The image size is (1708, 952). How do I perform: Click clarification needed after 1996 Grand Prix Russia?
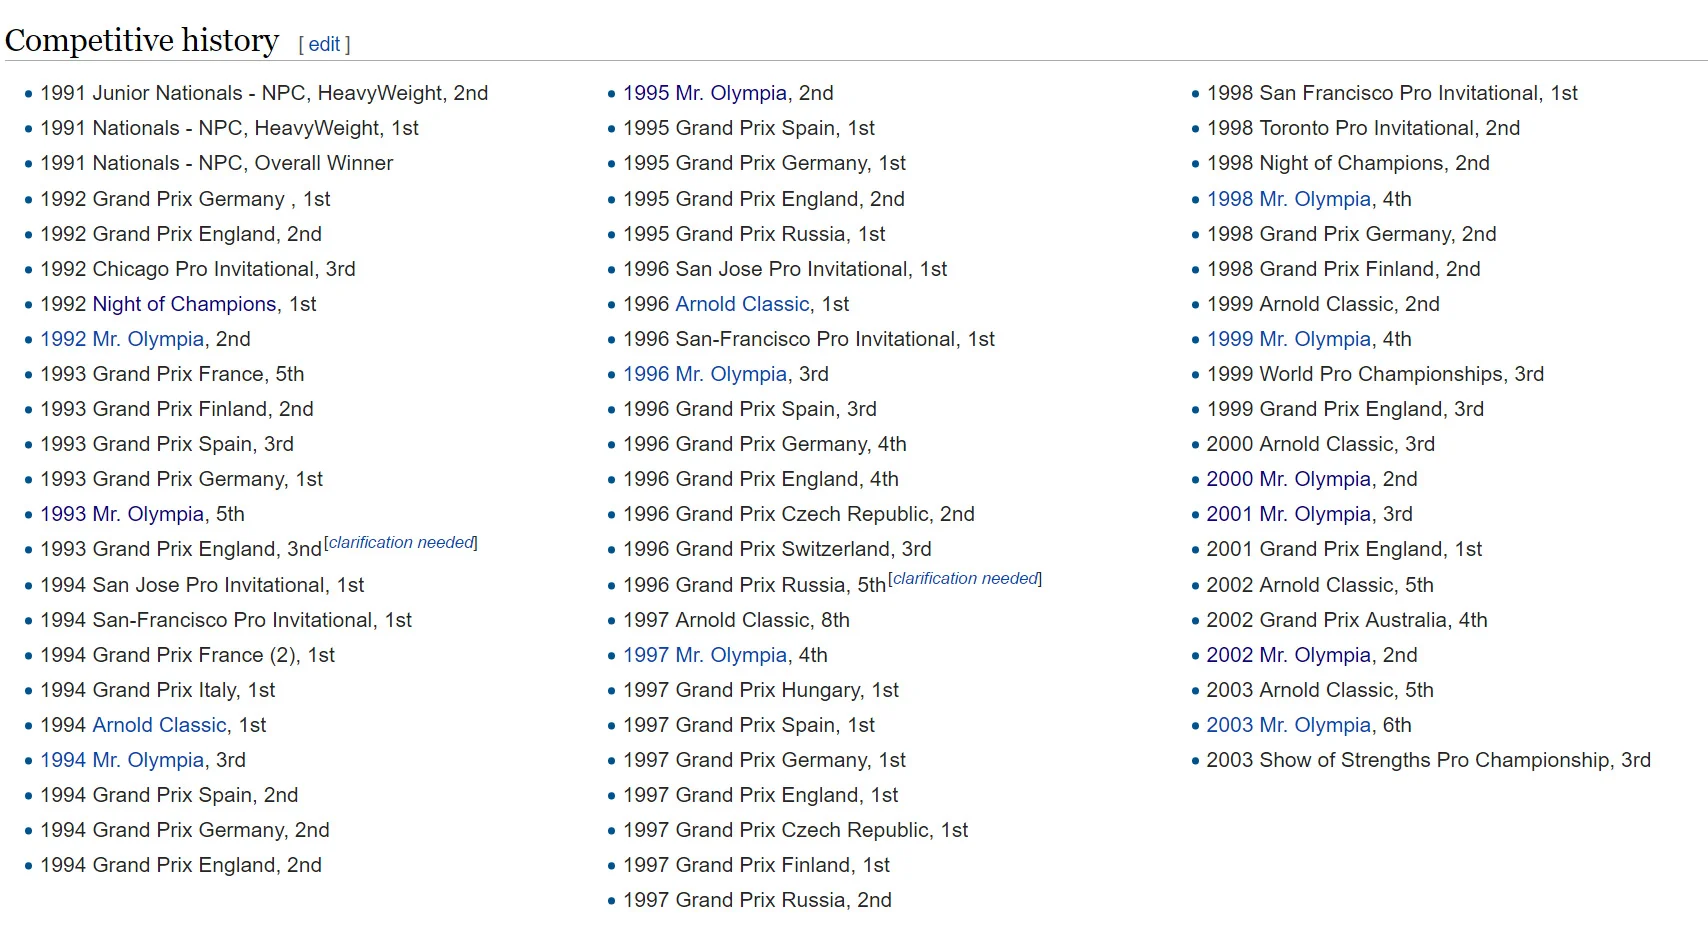pos(965,579)
